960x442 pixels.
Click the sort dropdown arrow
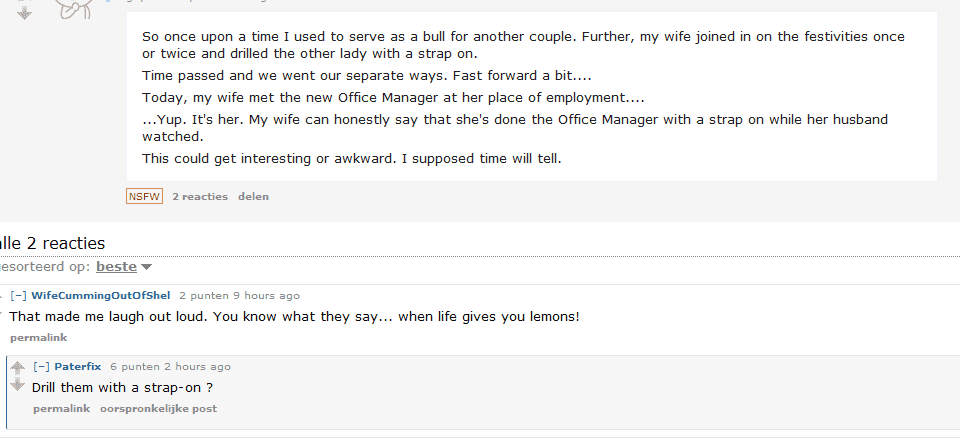tap(147, 267)
